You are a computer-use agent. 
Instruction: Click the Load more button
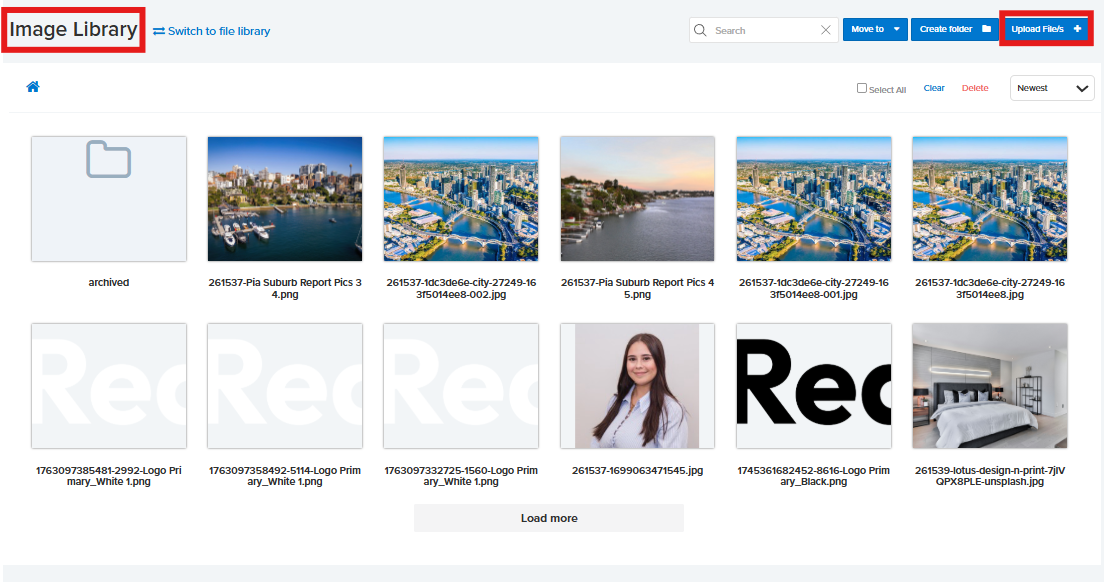coord(549,518)
